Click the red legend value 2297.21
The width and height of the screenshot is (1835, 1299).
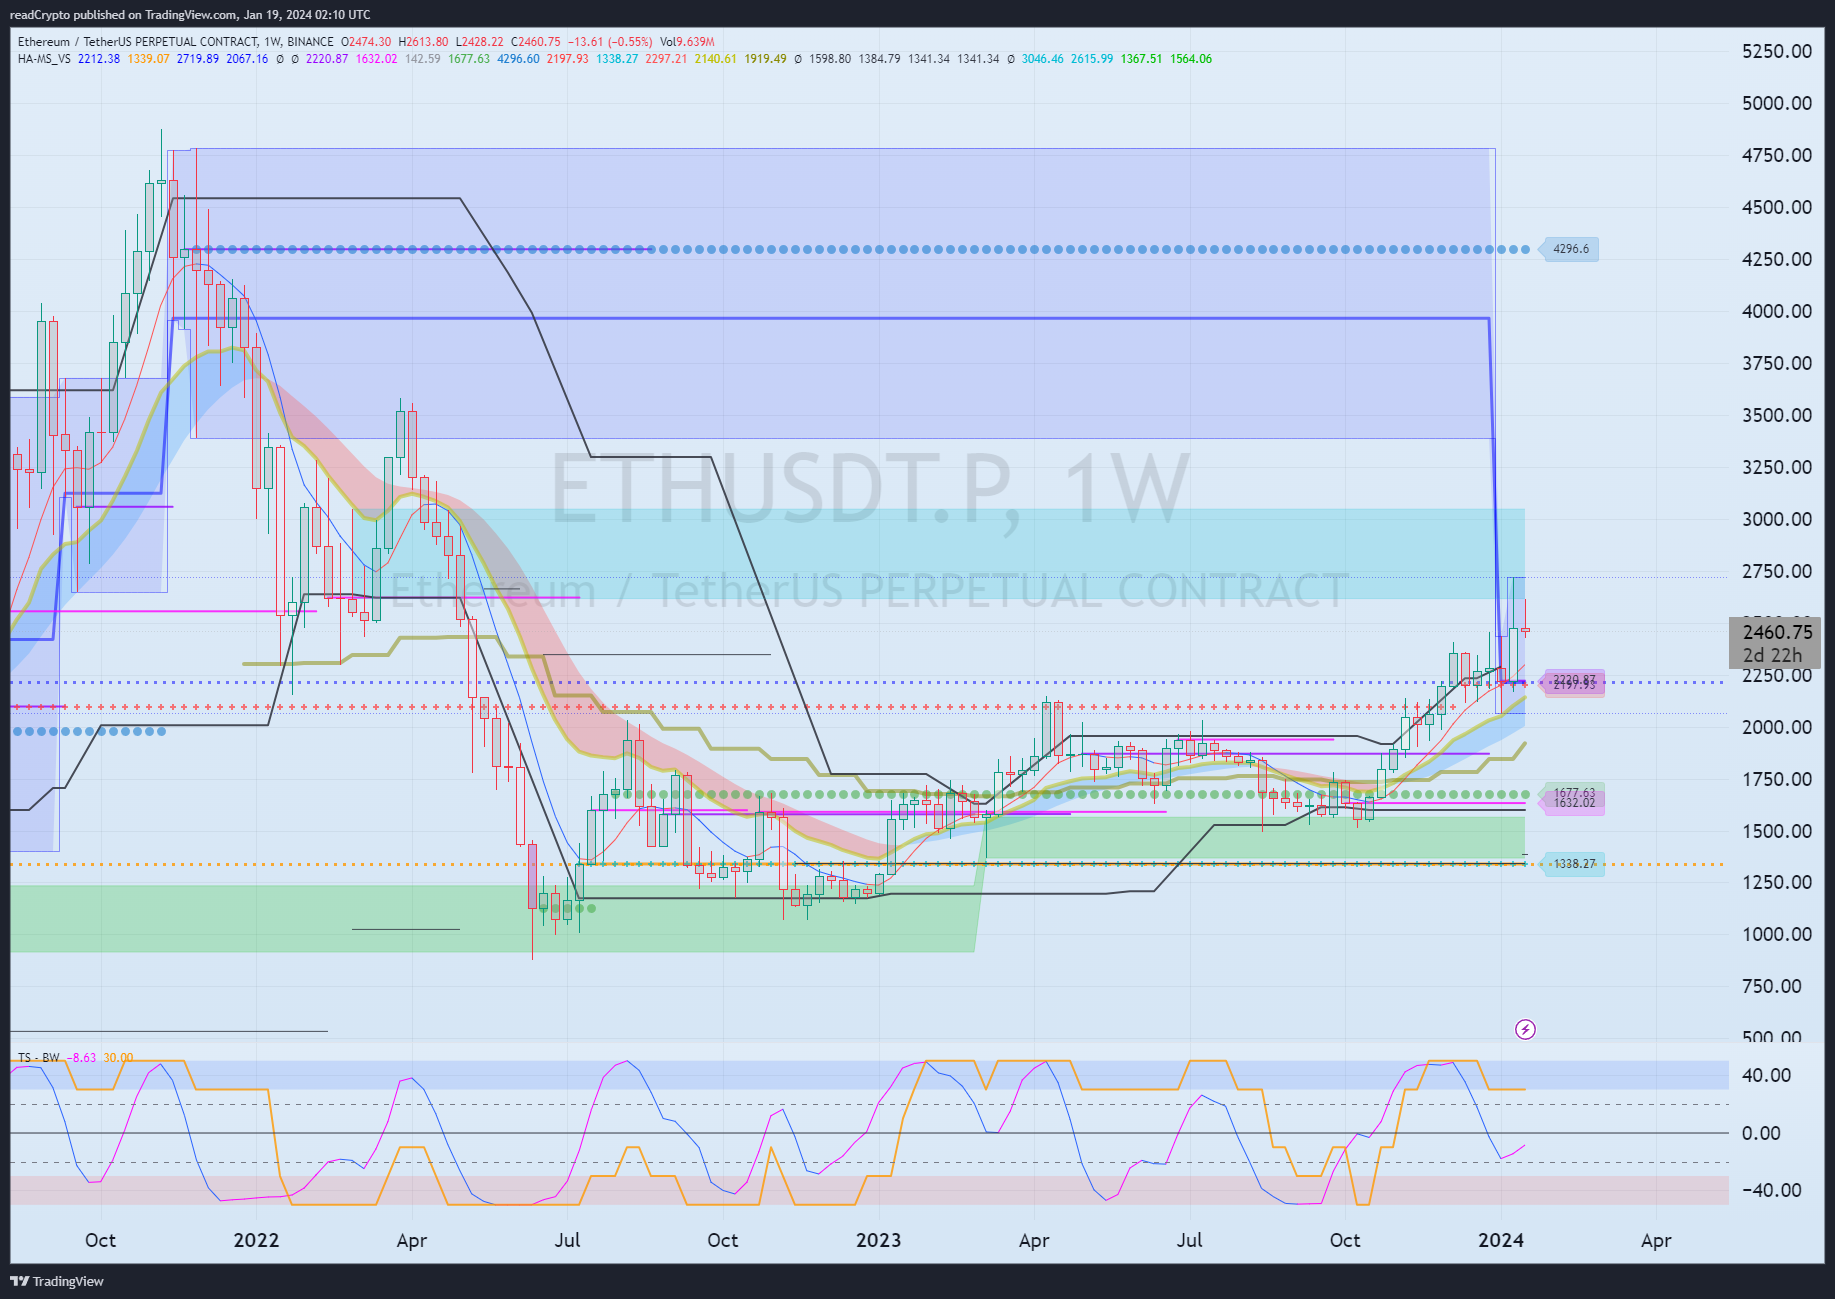coord(666,59)
